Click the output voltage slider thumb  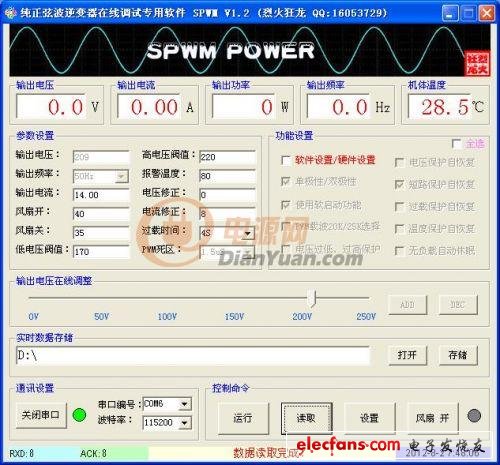click(x=312, y=298)
